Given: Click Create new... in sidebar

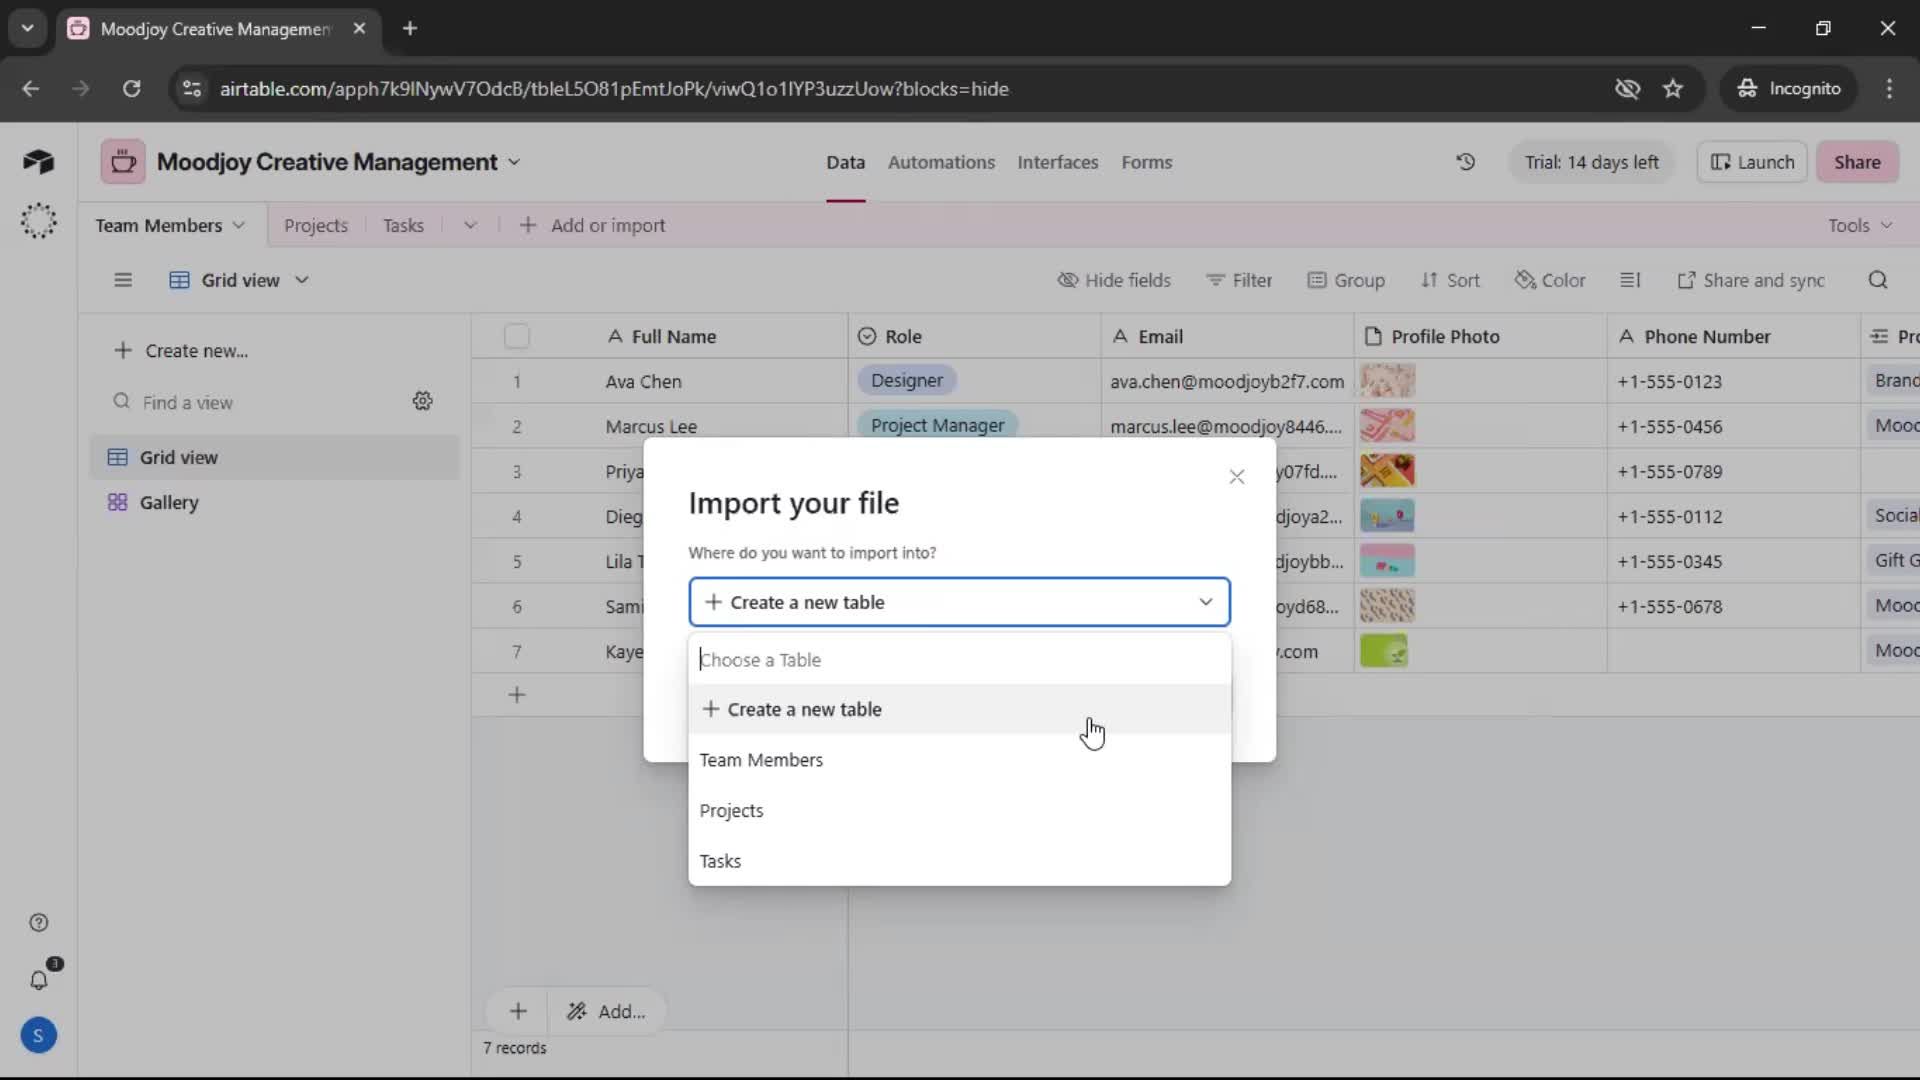Looking at the screenshot, I should [x=181, y=351].
